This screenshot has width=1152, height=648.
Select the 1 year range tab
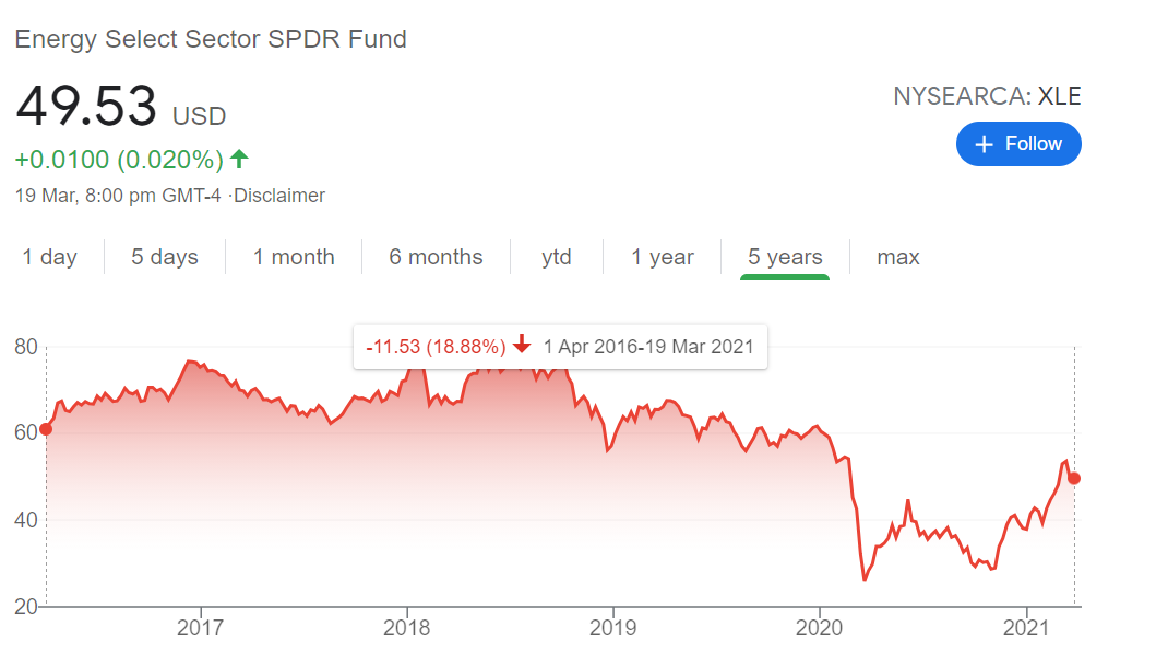point(662,257)
